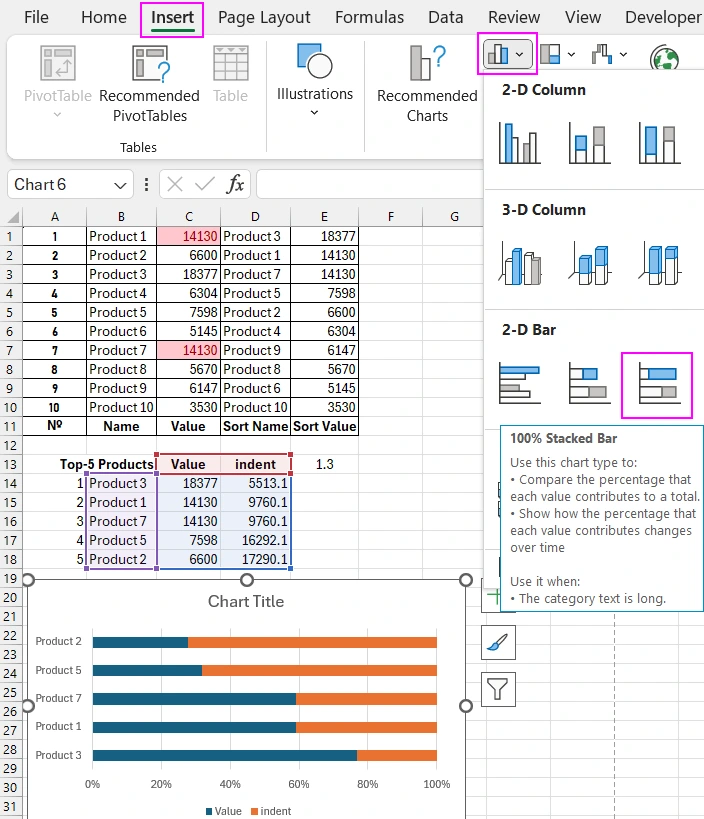Expand the Illustrations dropdown
This screenshot has height=819, width=704.
315,113
